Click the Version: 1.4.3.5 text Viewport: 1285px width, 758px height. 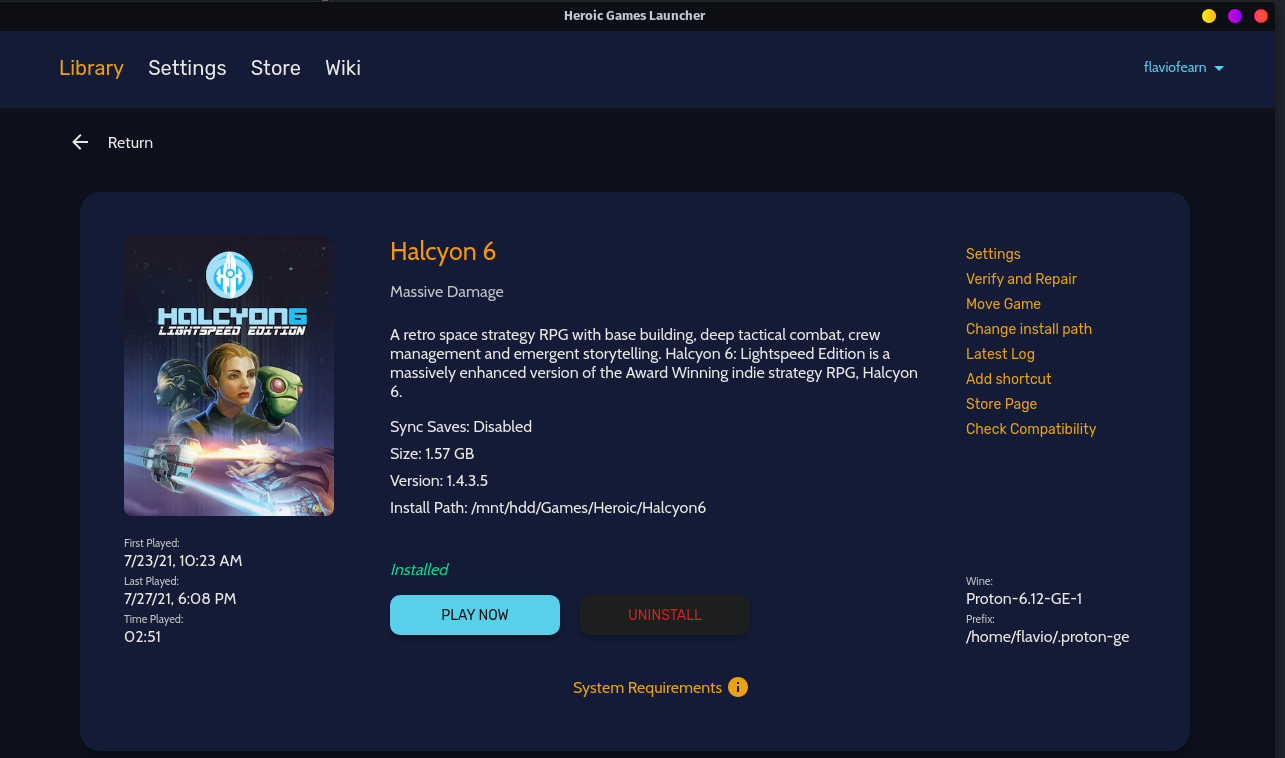click(x=439, y=481)
